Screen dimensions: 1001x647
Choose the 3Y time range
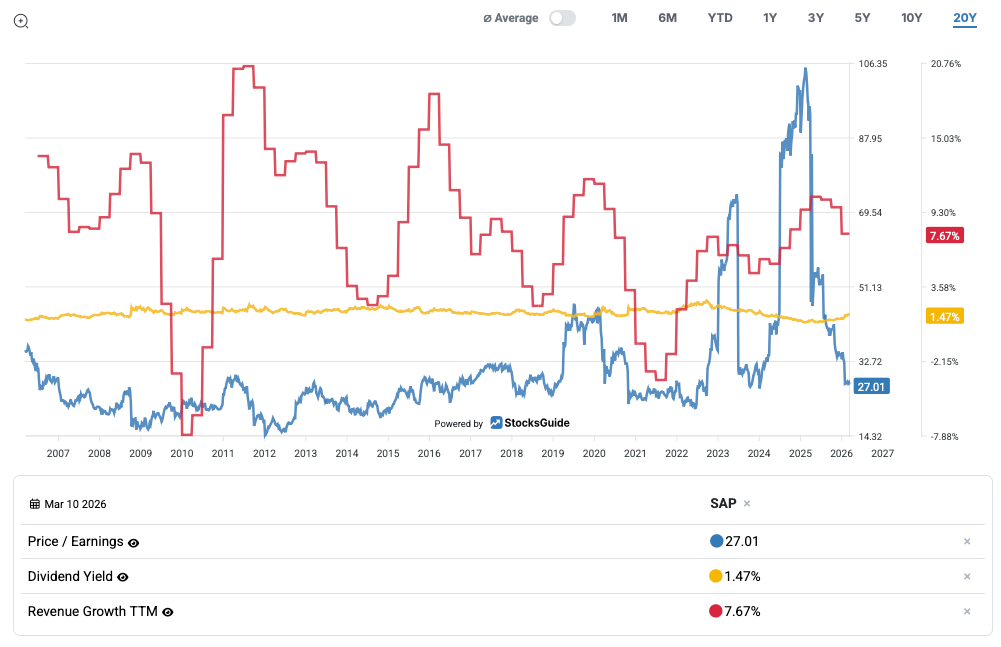816,18
